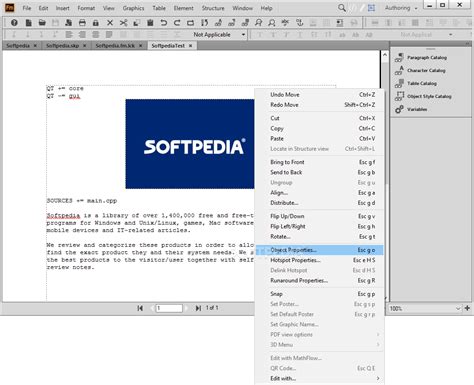Click the blue screen mode icon
Image resolution: width=474 pixels, height=385 pixels.
click(x=371, y=8)
